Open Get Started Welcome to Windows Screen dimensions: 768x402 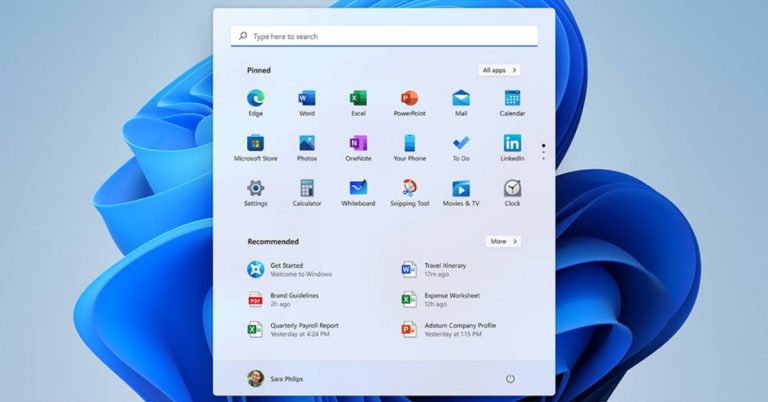(289, 270)
